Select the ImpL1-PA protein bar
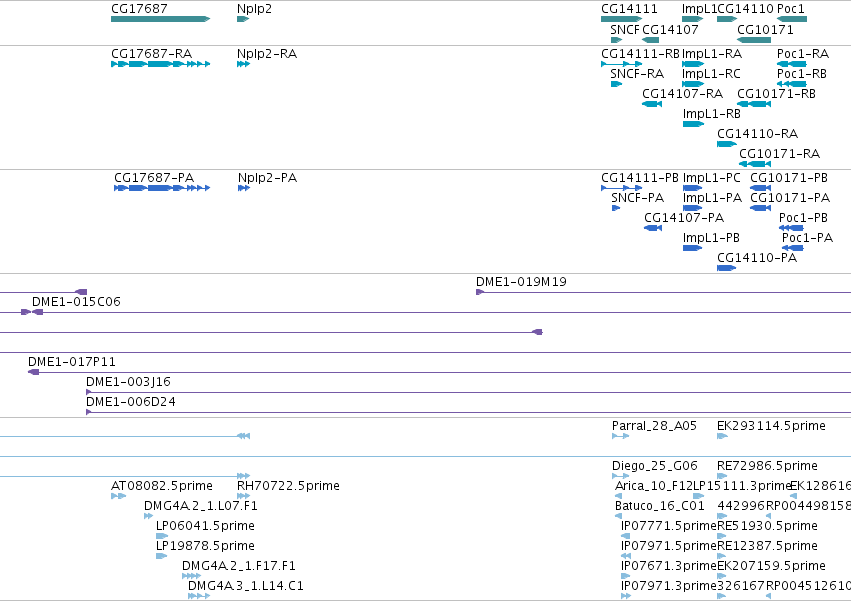Image resolution: width=851 pixels, height=601 pixels. (693, 208)
